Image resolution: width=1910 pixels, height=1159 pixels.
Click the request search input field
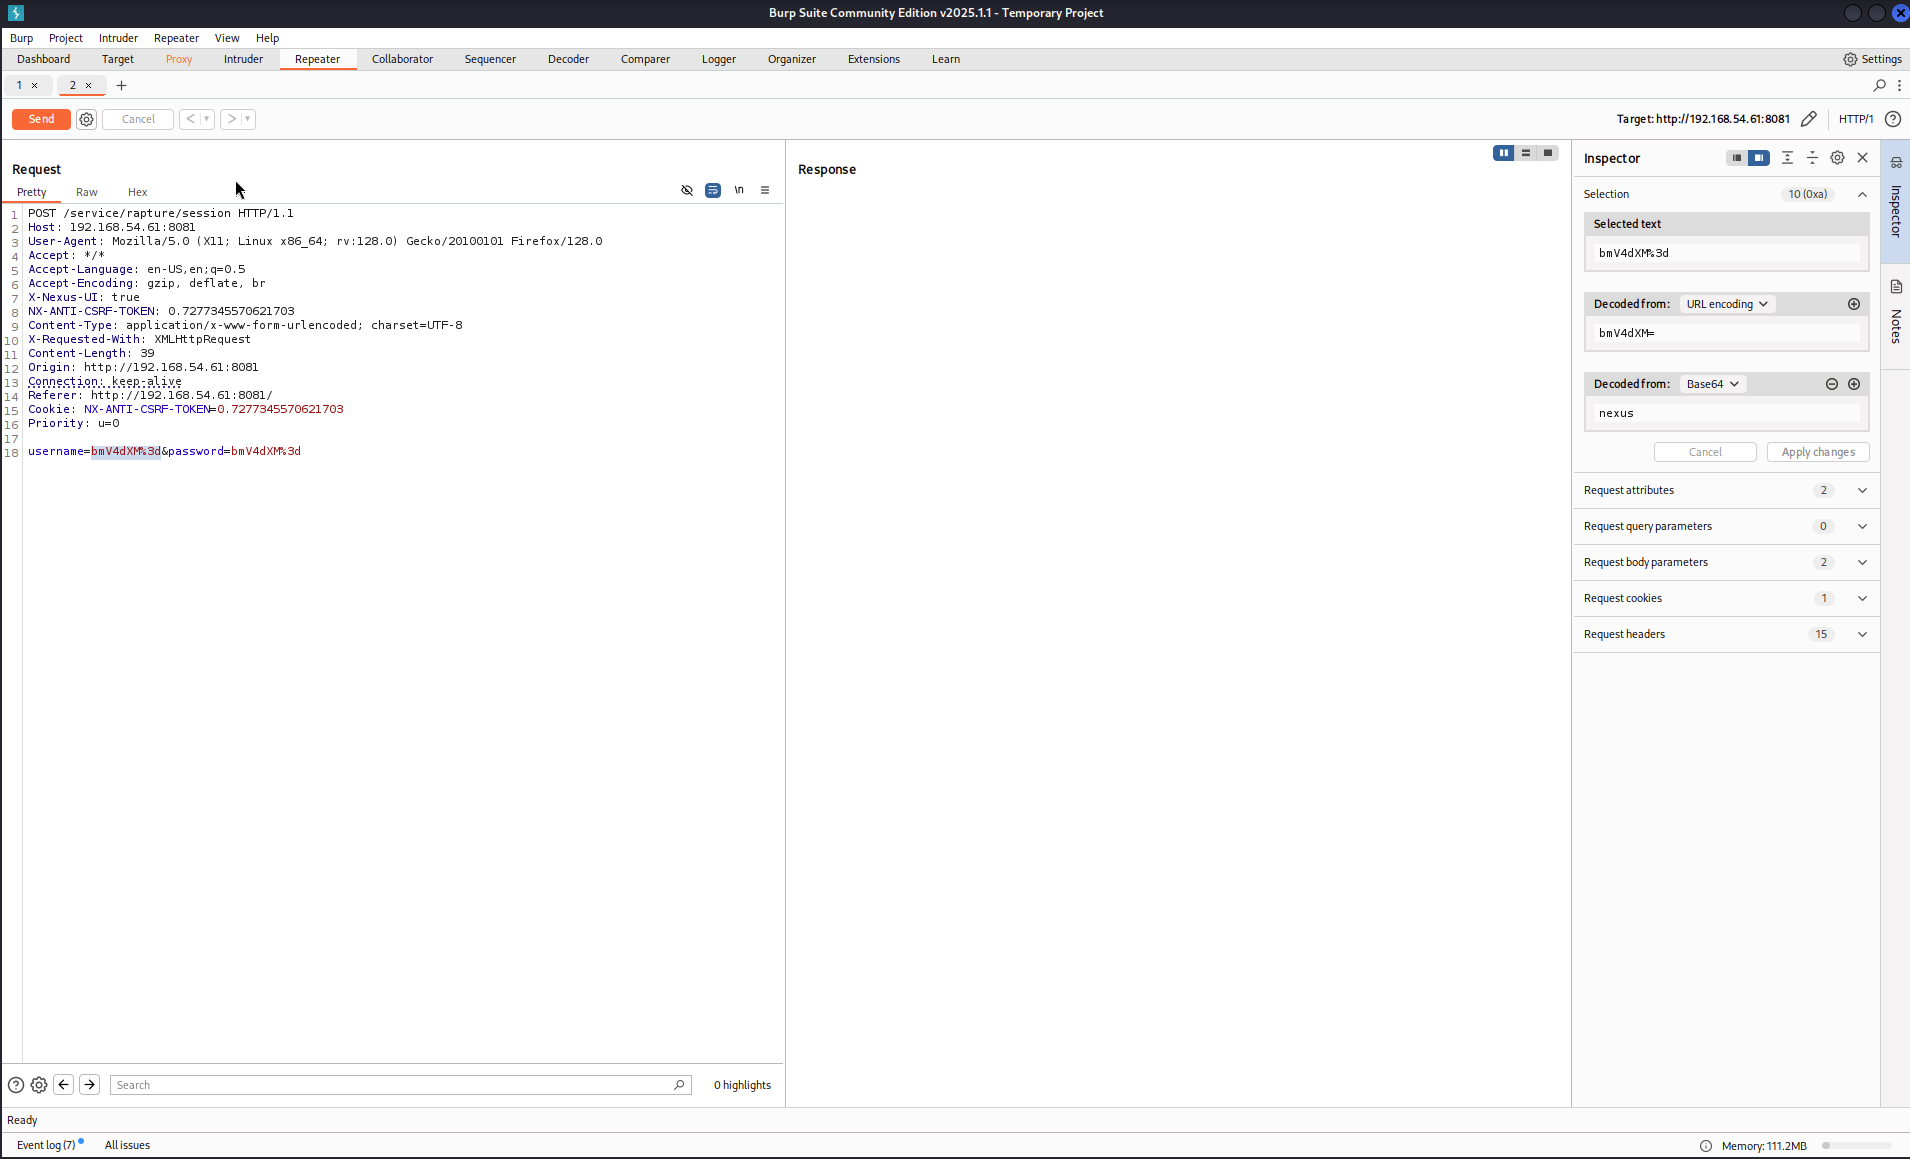click(x=400, y=1085)
